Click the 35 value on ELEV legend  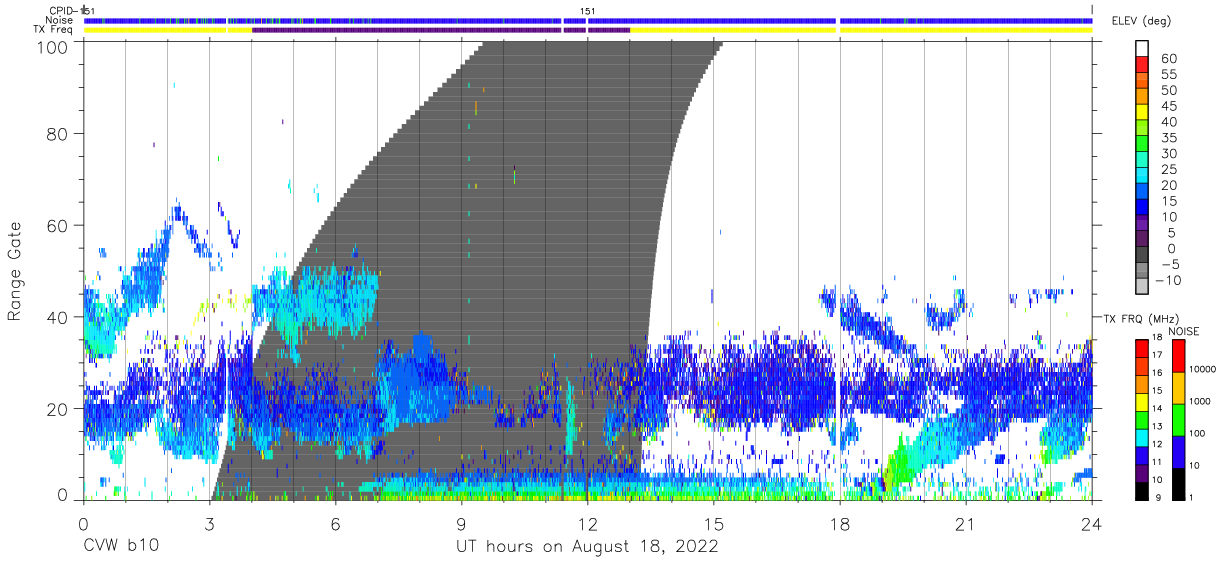[1168, 137]
